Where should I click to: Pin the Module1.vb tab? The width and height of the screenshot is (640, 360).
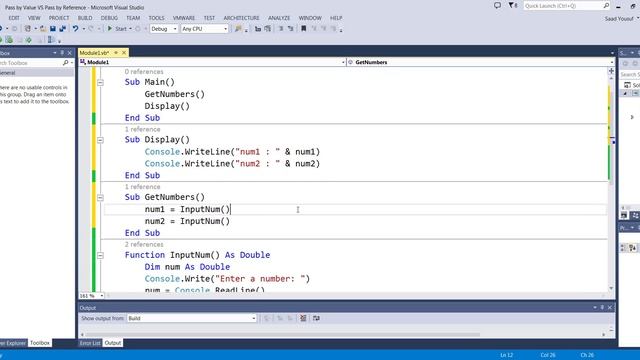pos(116,53)
